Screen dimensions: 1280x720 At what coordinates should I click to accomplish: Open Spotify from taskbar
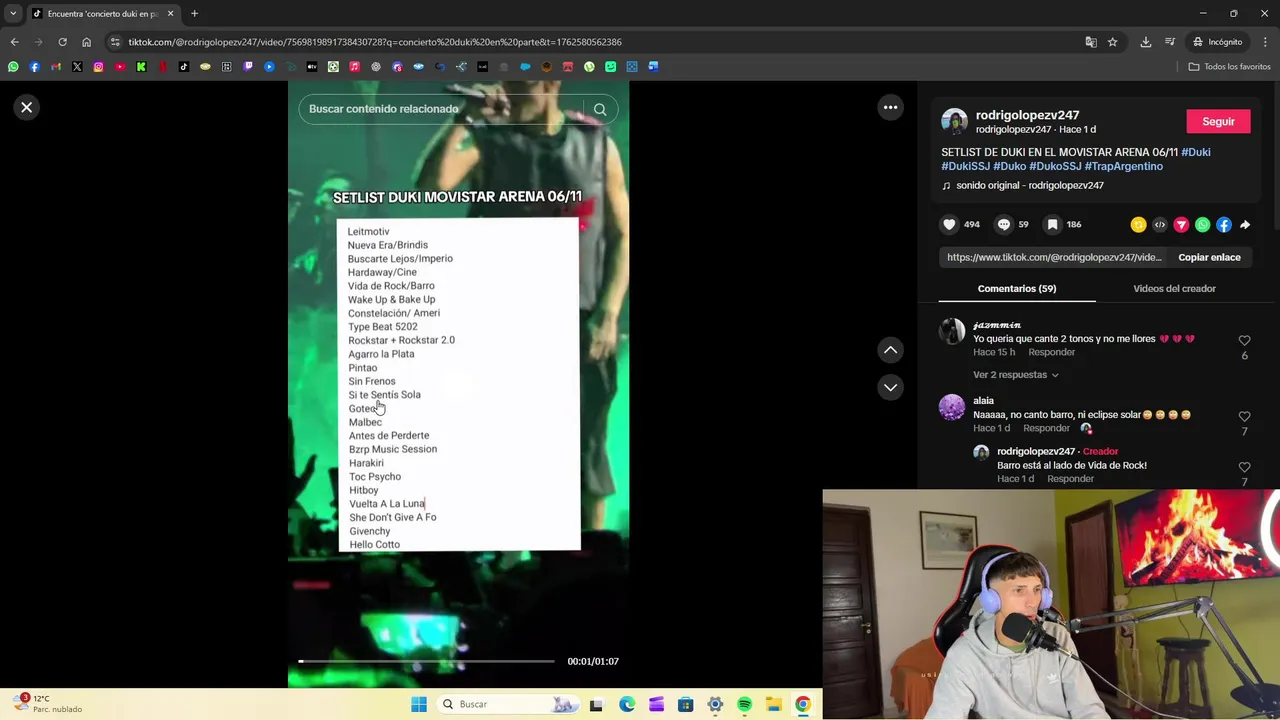pyautogui.click(x=744, y=704)
